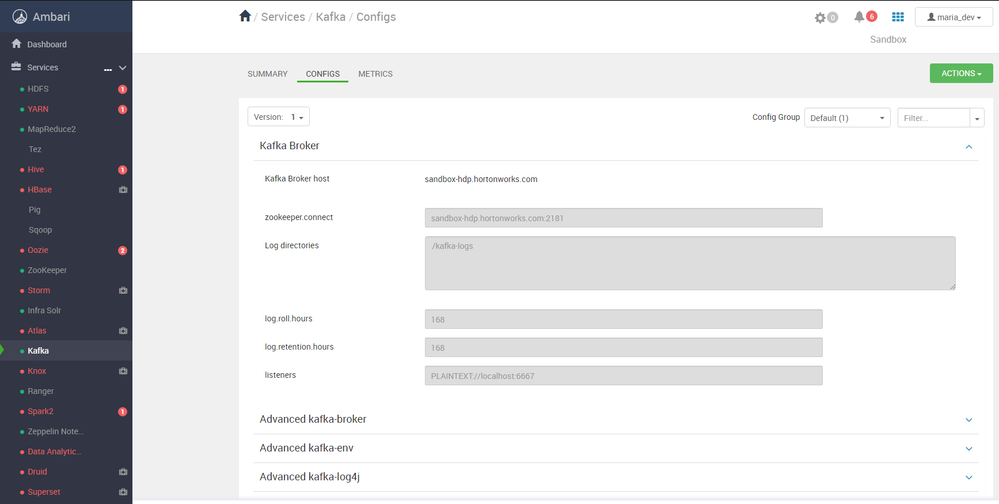
Task: Expand Advanced kafka-env section
Action: 968,449
